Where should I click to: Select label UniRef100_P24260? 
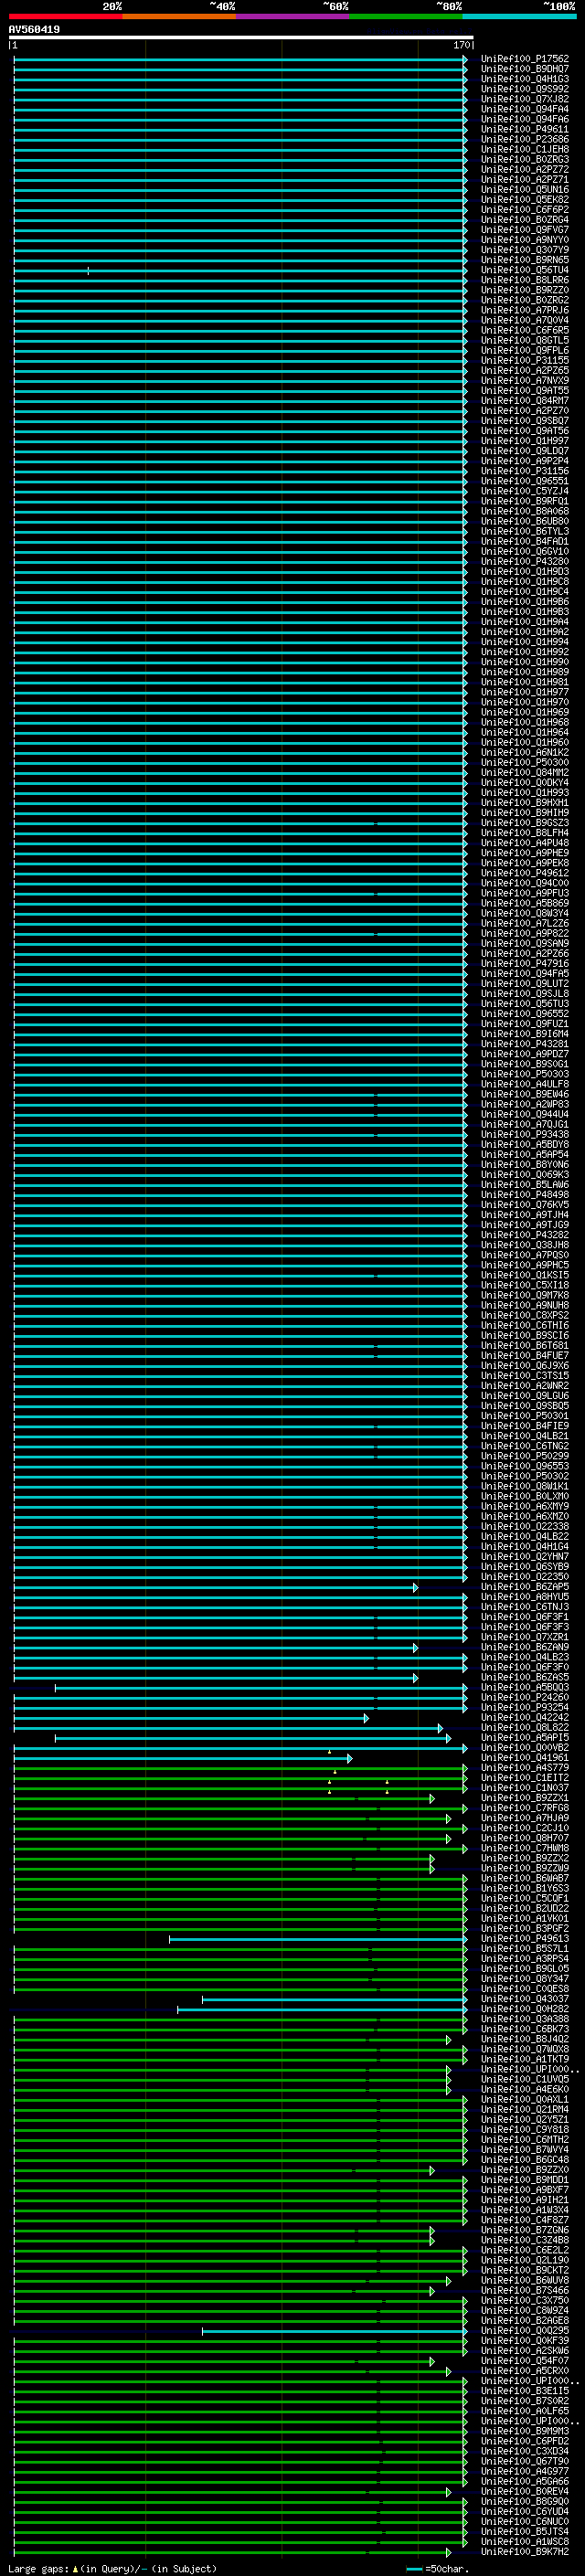click(524, 1697)
